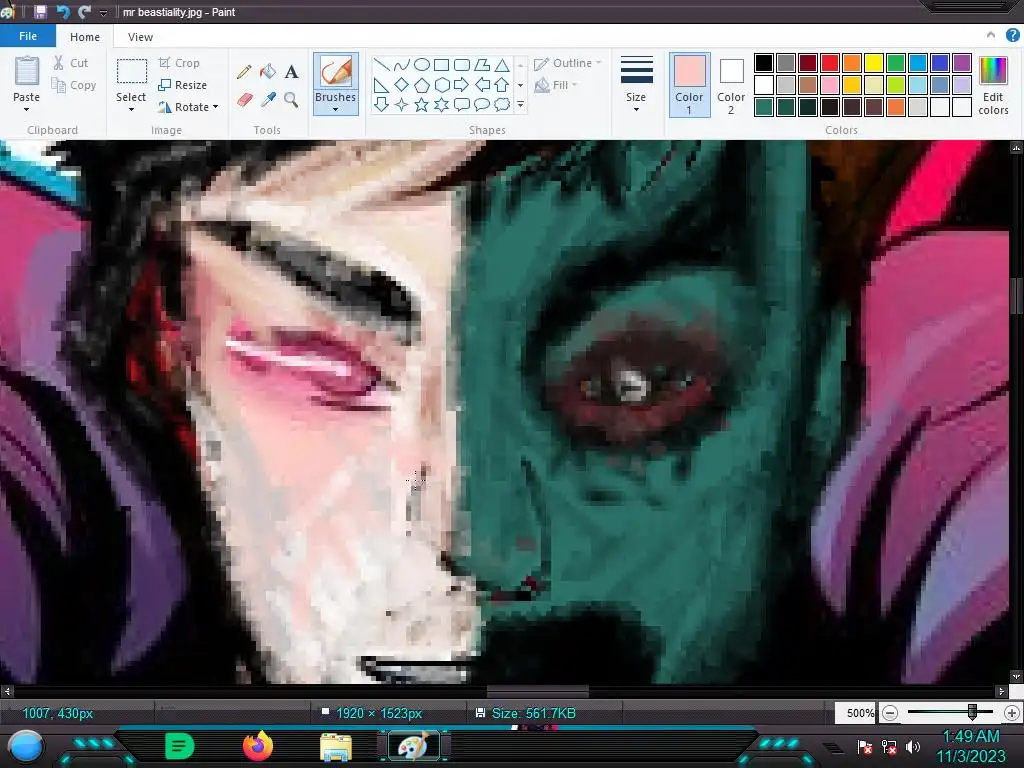Click the Crop button
This screenshot has height=768, width=1024.
(x=179, y=63)
